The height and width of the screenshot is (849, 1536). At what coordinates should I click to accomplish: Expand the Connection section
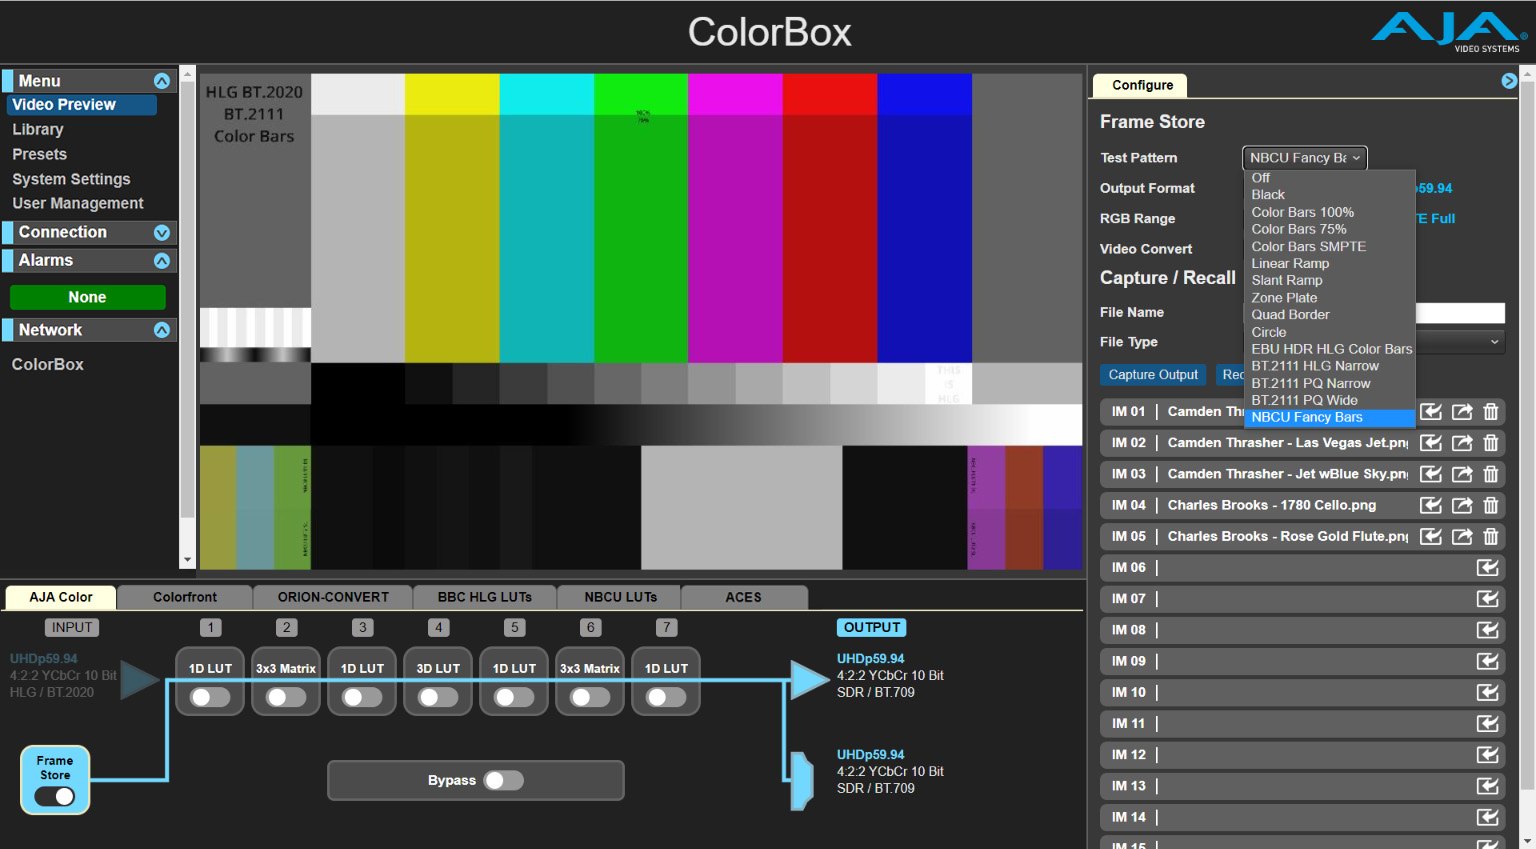click(161, 232)
